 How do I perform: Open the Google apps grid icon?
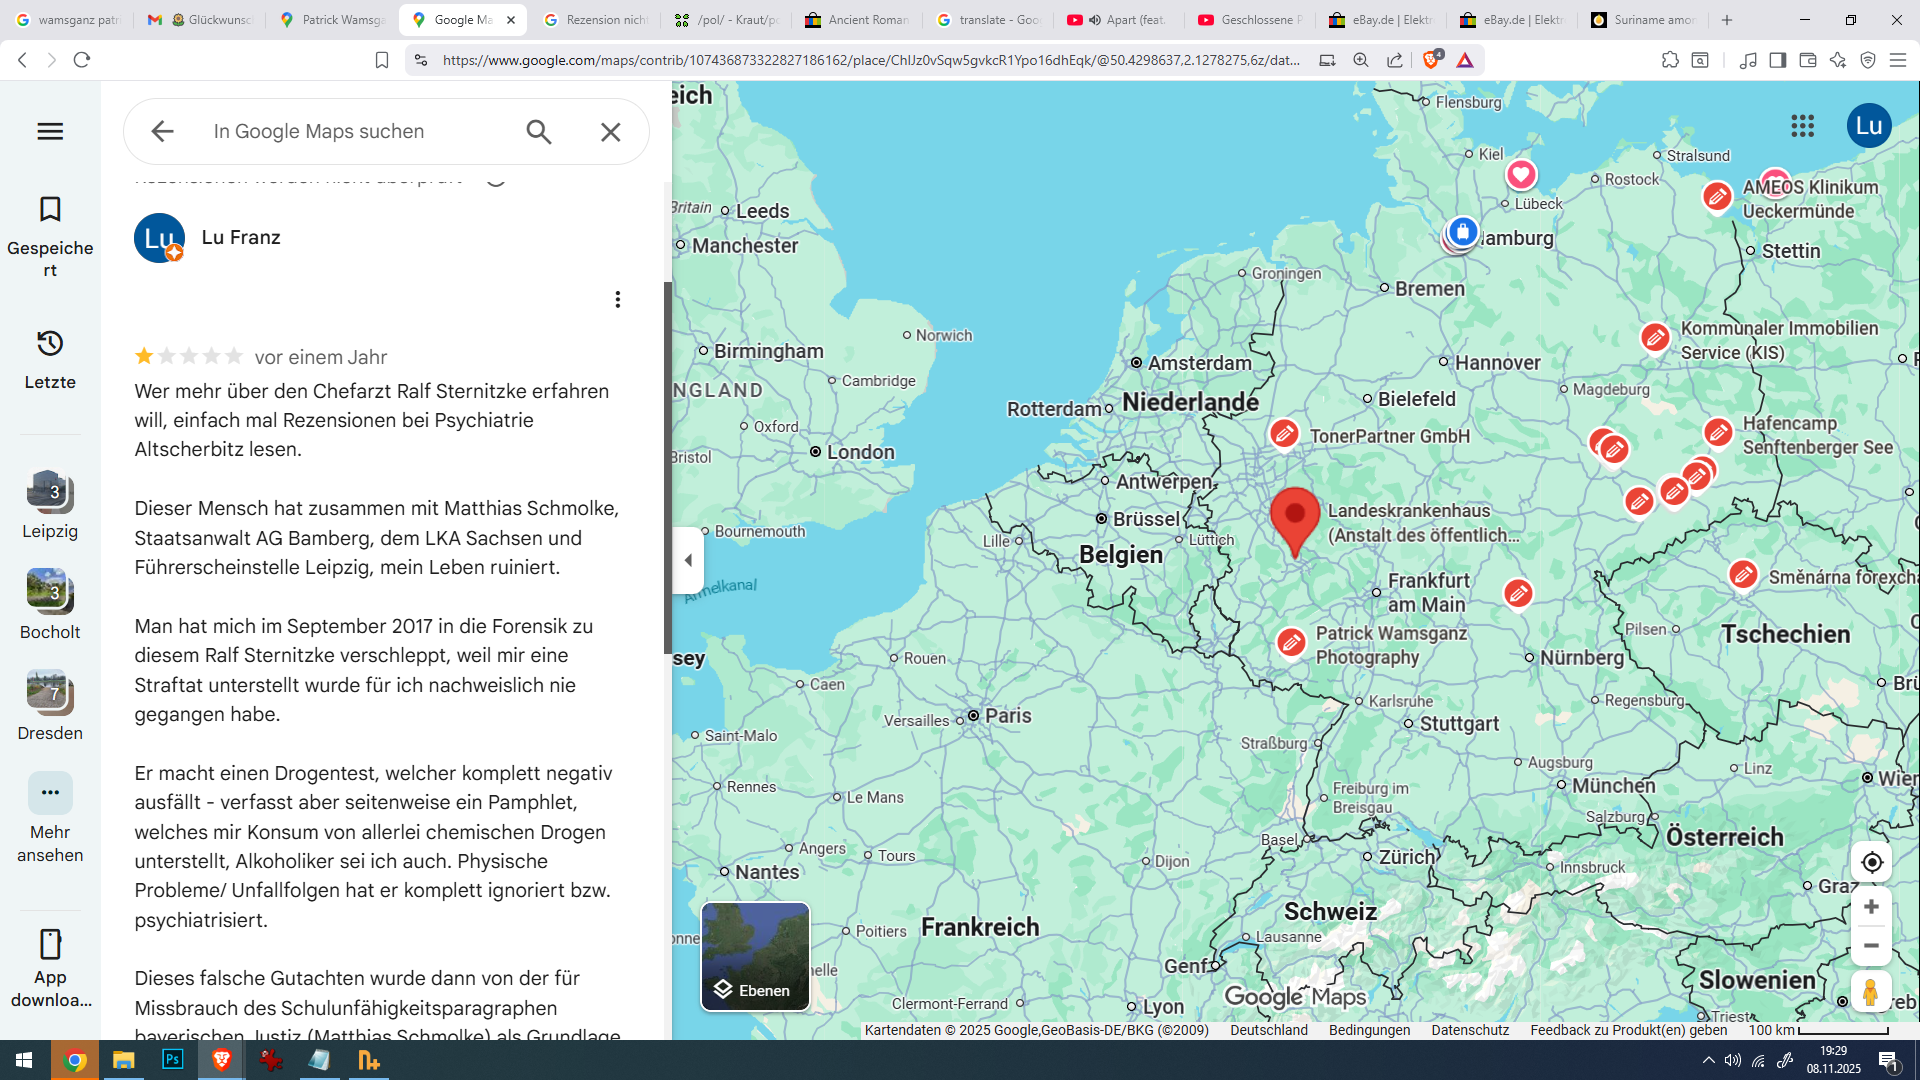1802,126
